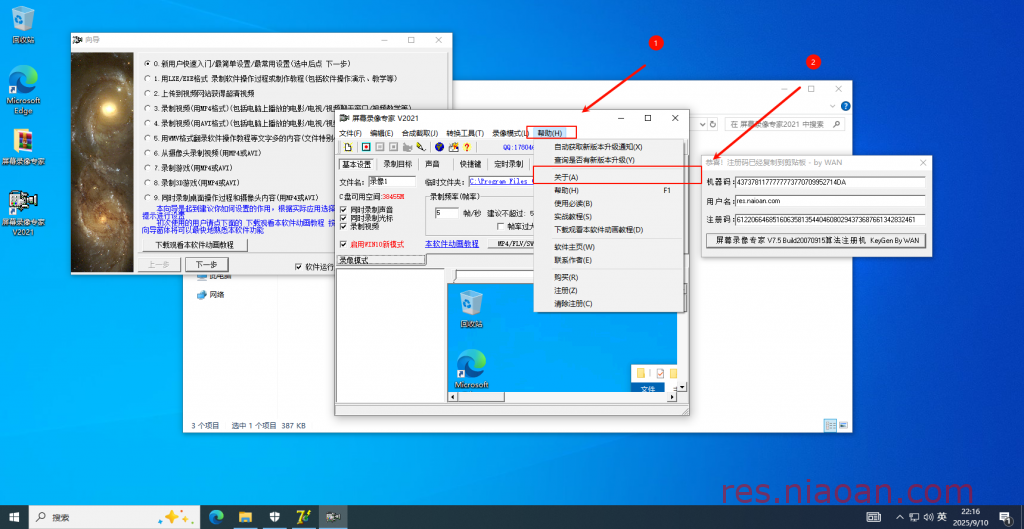Choose 使用必读(B) menu item
1024x529 pixels.
click(609, 203)
